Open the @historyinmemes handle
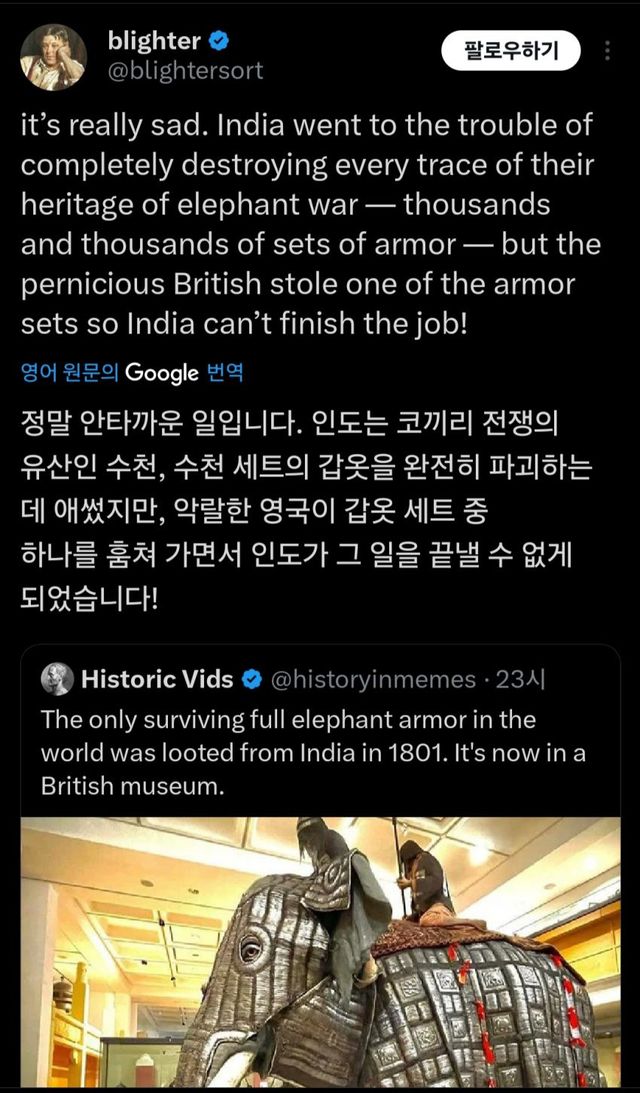The image size is (640, 1093). [374, 680]
